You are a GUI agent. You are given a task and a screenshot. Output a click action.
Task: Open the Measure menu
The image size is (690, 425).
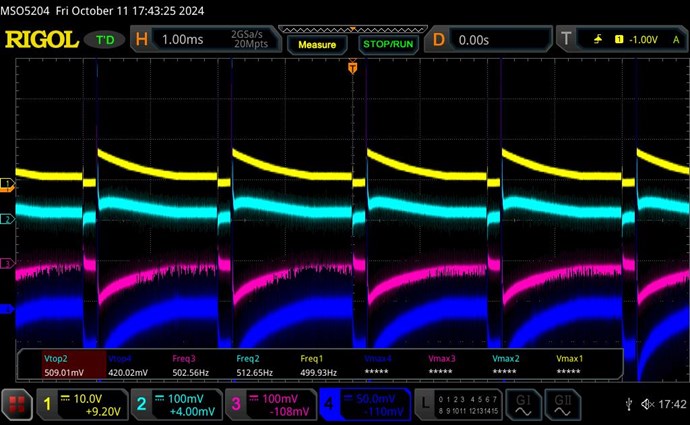[x=317, y=44]
